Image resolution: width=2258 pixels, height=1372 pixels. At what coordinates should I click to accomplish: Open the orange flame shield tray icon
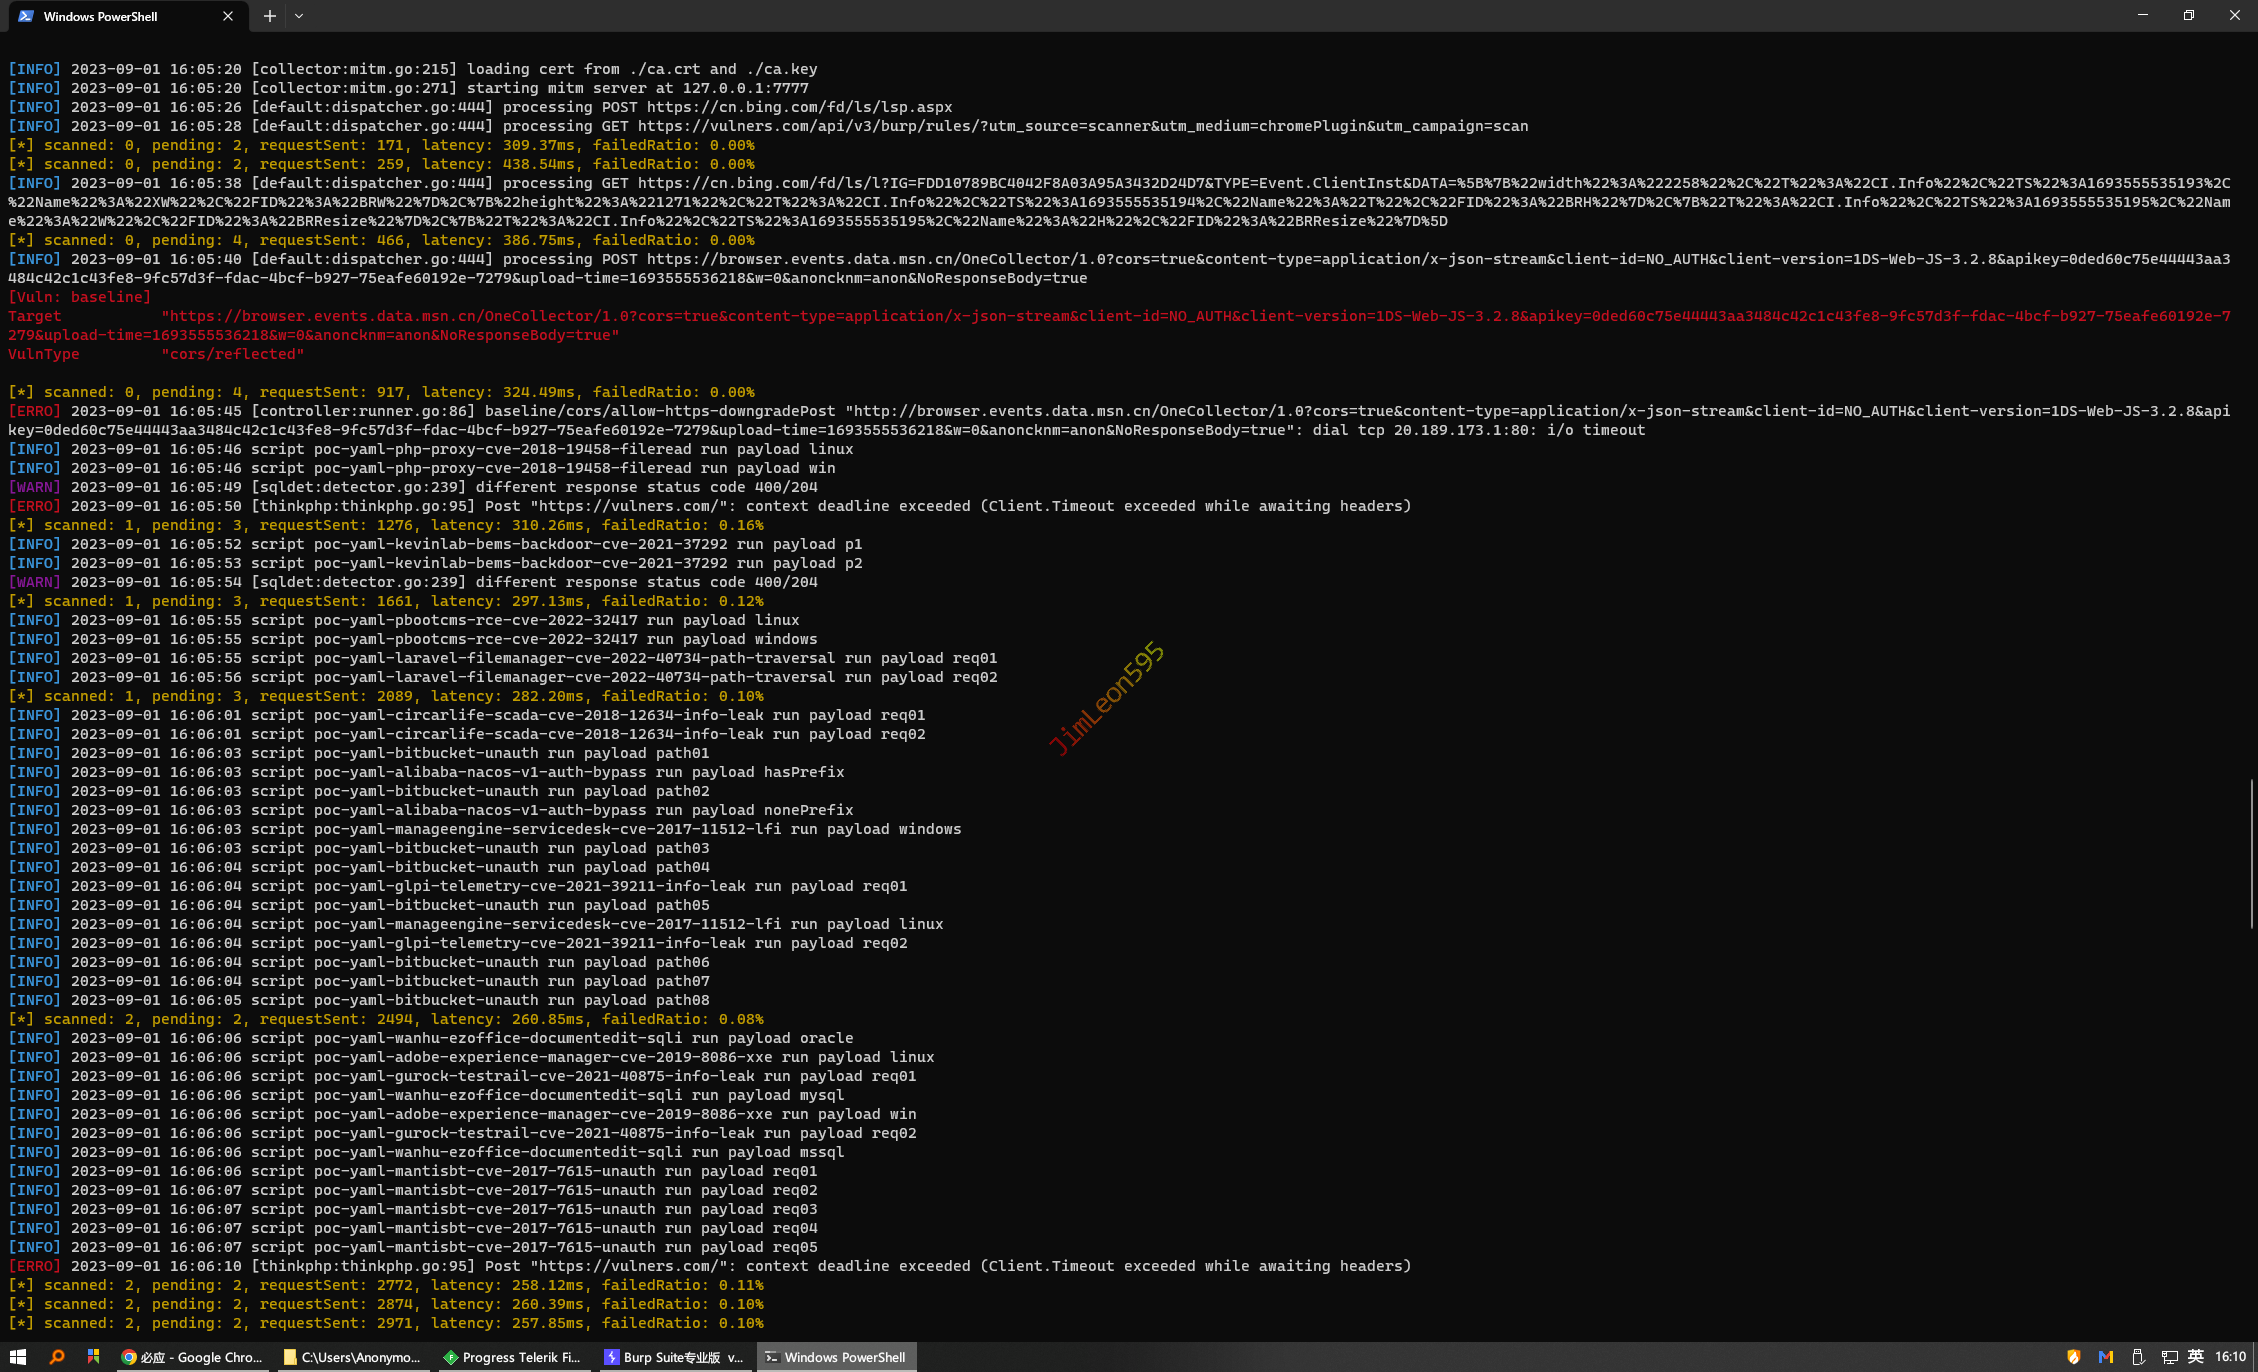[2073, 1357]
